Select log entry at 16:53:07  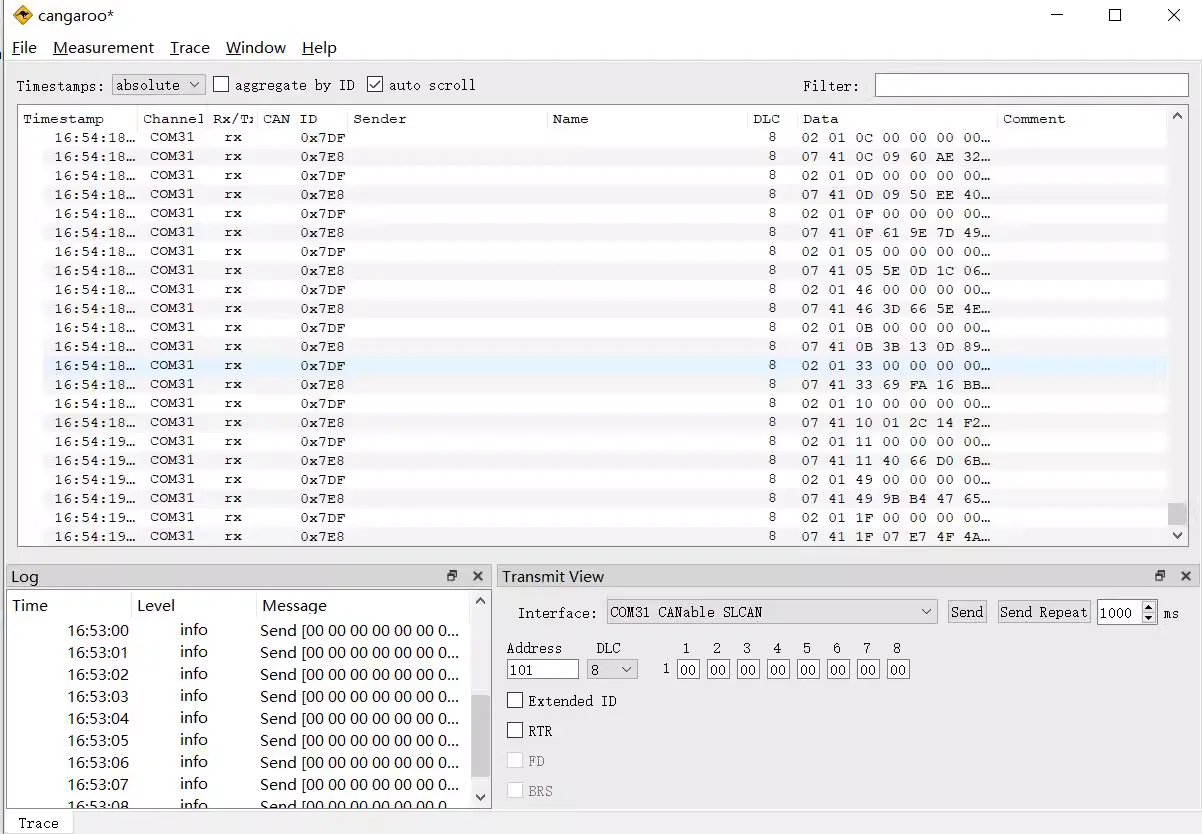click(x=239, y=785)
